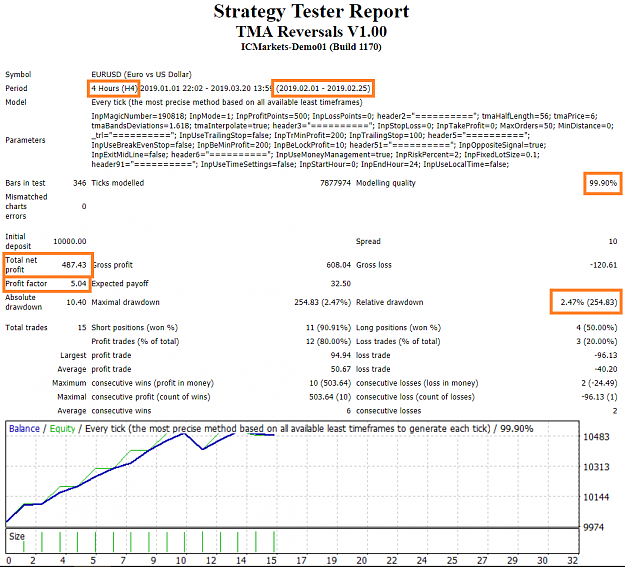Click the consecutive losses value '2 (-24.49)'
This screenshot has width=625, height=567.
click(599, 383)
